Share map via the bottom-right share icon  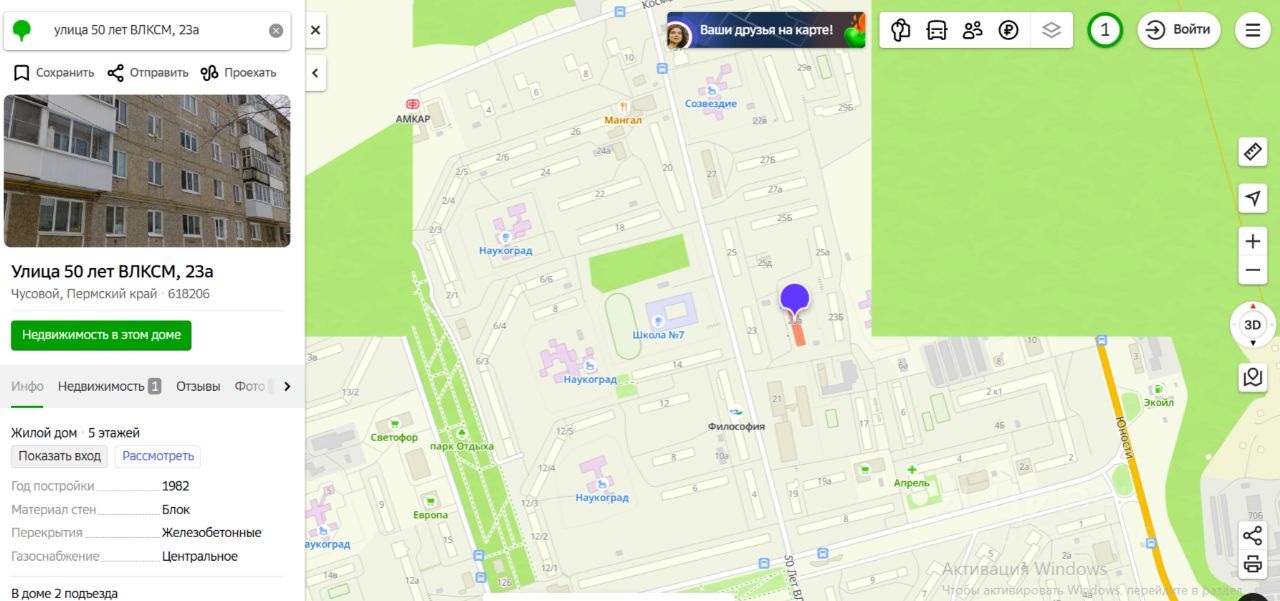point(1253,535)
